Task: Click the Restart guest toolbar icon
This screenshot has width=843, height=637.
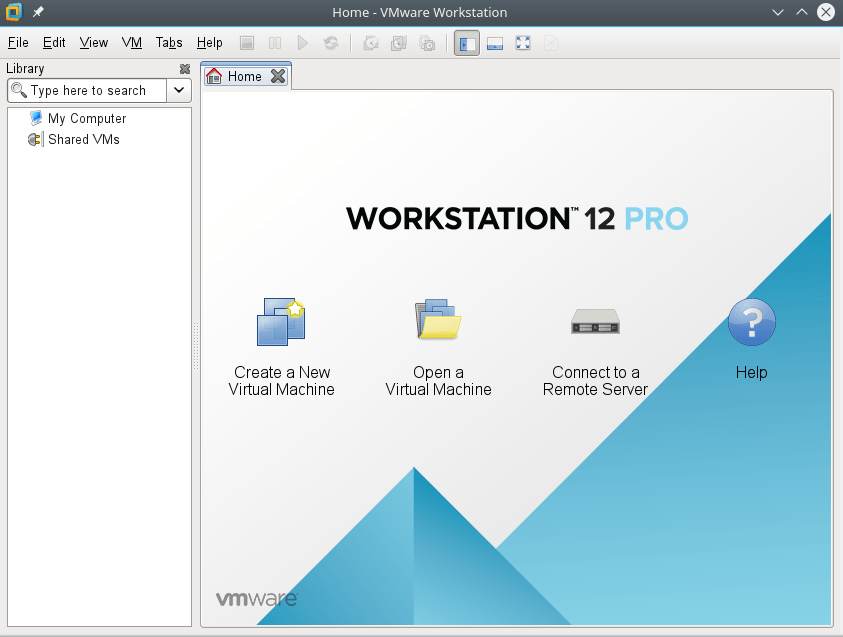Action: (331, 43)
